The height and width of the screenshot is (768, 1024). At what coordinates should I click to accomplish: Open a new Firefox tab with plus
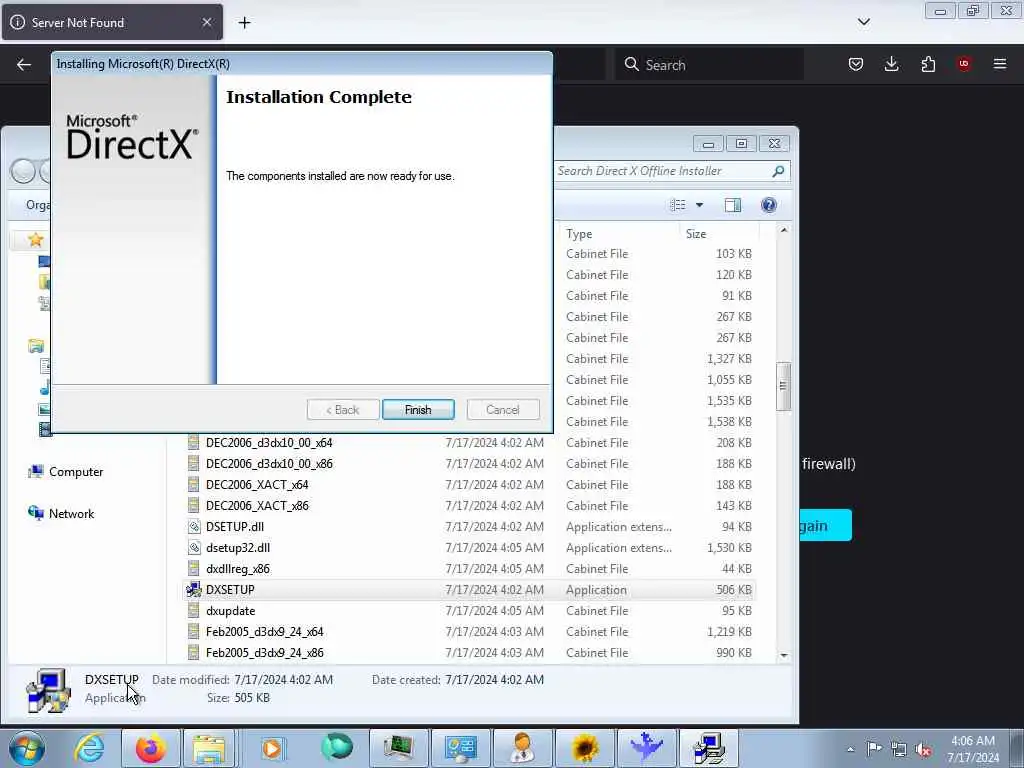coord(244,23)
